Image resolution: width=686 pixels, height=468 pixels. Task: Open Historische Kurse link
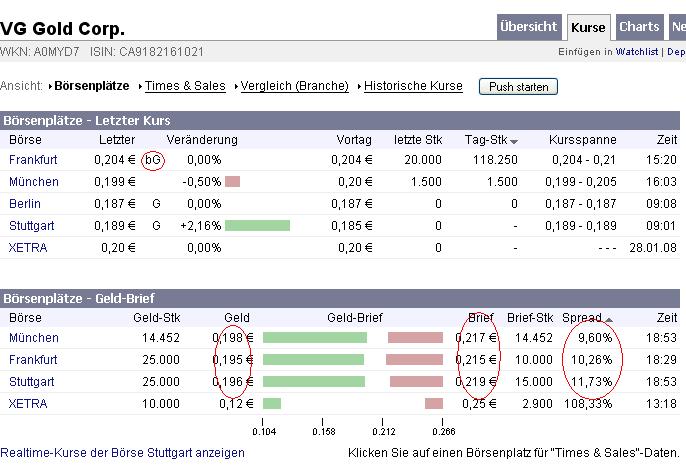click(413, 86)
